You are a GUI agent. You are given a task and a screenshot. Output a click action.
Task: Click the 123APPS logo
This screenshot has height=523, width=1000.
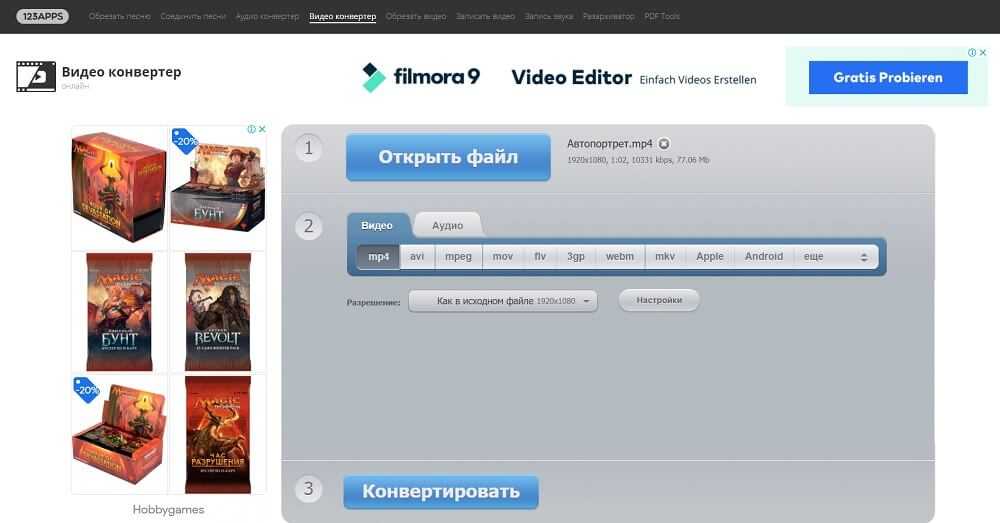(x=42, y=17)
